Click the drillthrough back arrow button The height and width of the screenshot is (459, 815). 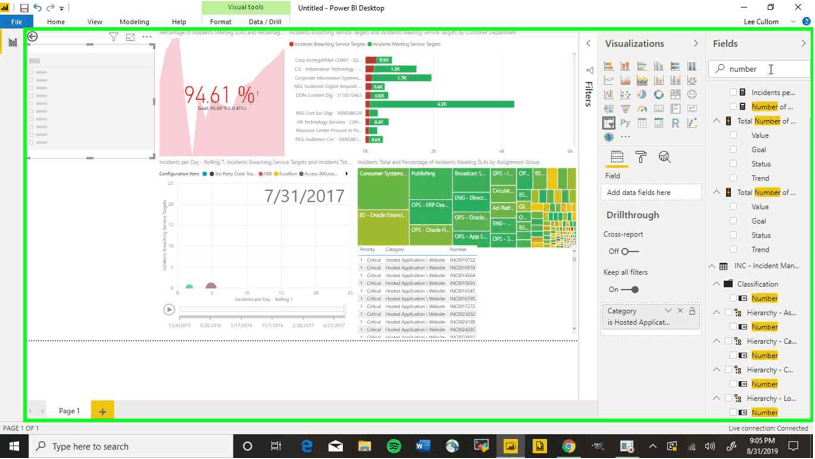[x=32, y=37]
